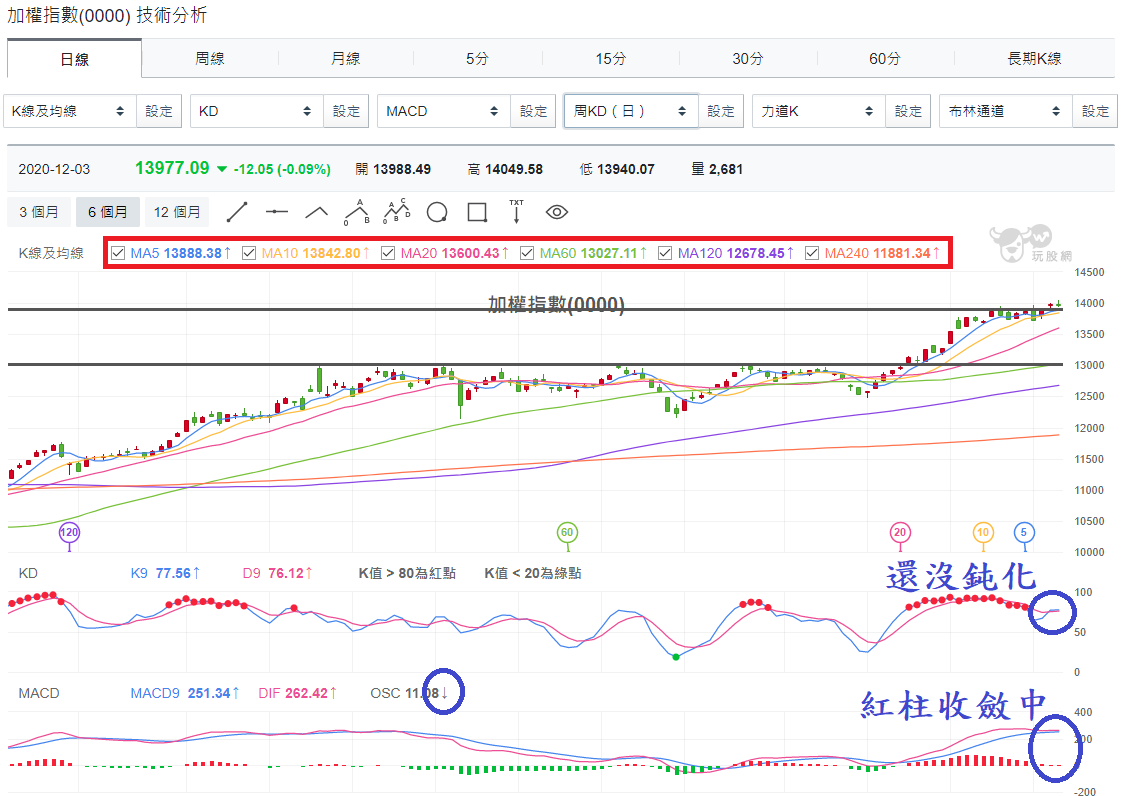The width and height of the screenshot is (1128, 796).
Task: Switch to the 60分 tab
Action: [885, 58]
